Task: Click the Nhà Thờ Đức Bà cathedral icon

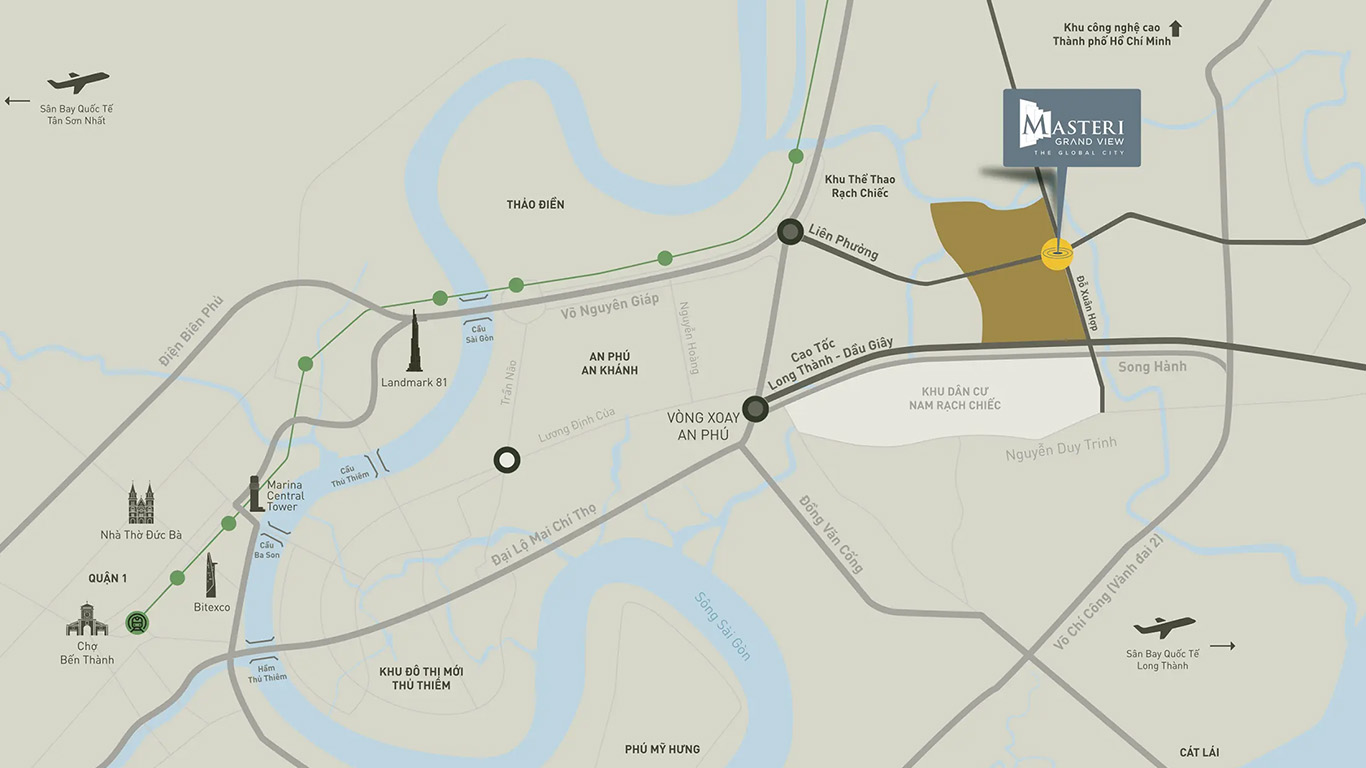Action: click(x=141, y=503)
